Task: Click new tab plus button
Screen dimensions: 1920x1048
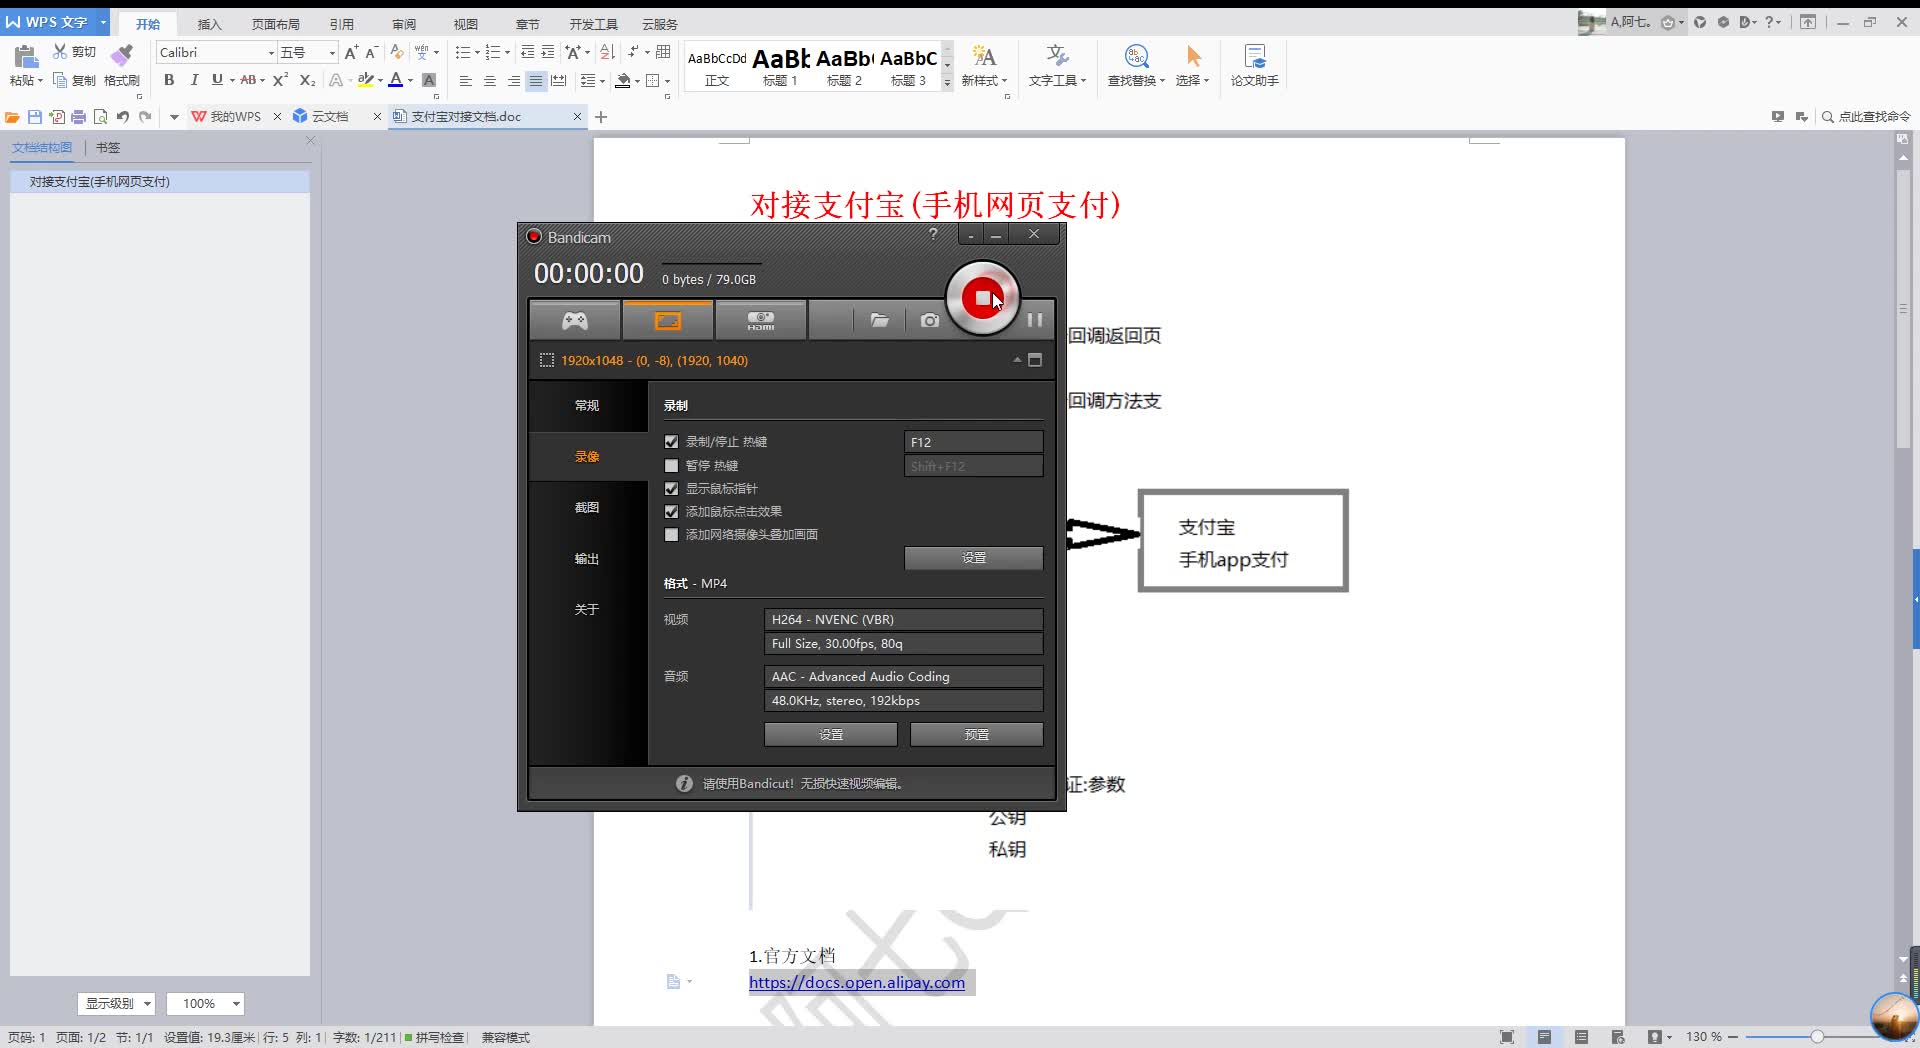Action: 601,117
